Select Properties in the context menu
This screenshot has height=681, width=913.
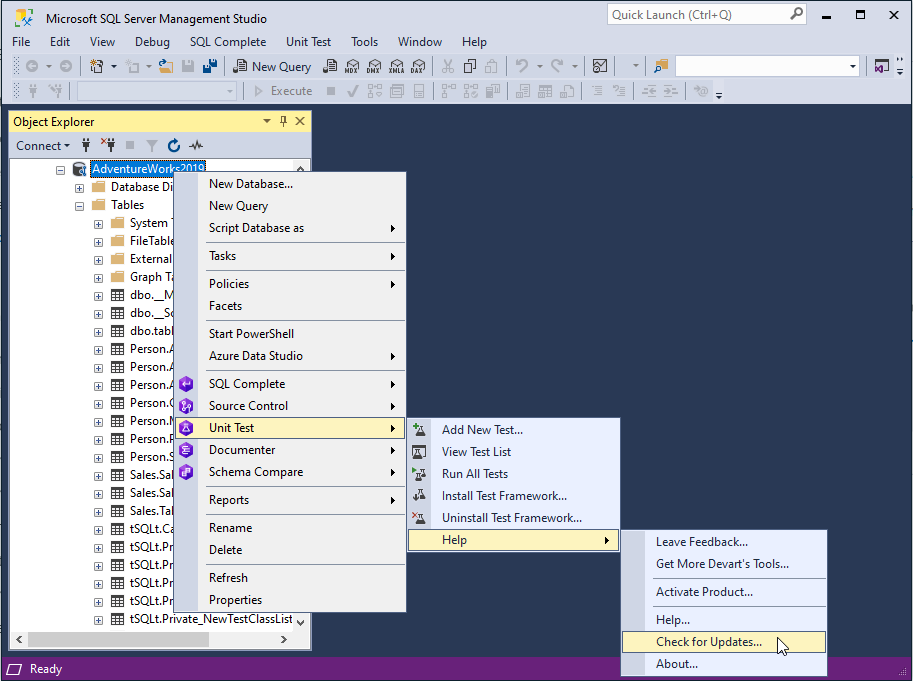(289, 600)
